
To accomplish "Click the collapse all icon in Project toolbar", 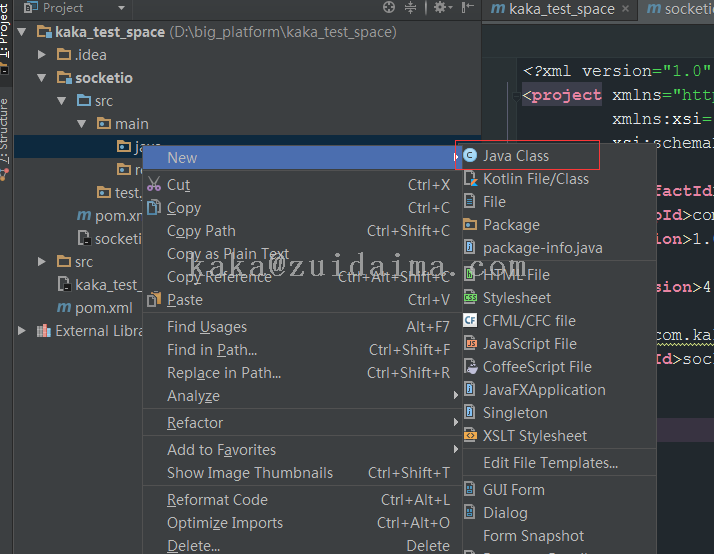I will [410, 7].
